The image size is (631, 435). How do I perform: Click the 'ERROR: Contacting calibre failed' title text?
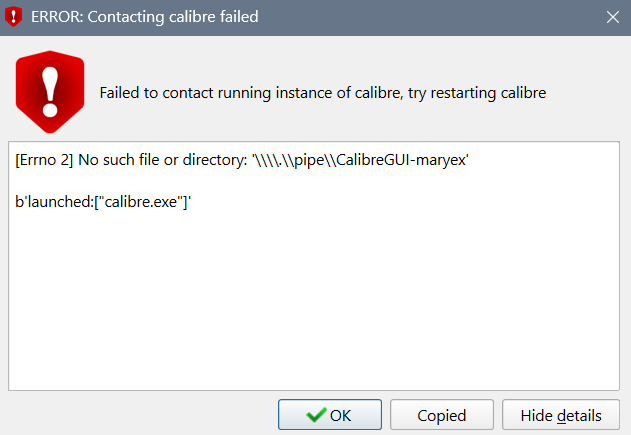[145, 16]
